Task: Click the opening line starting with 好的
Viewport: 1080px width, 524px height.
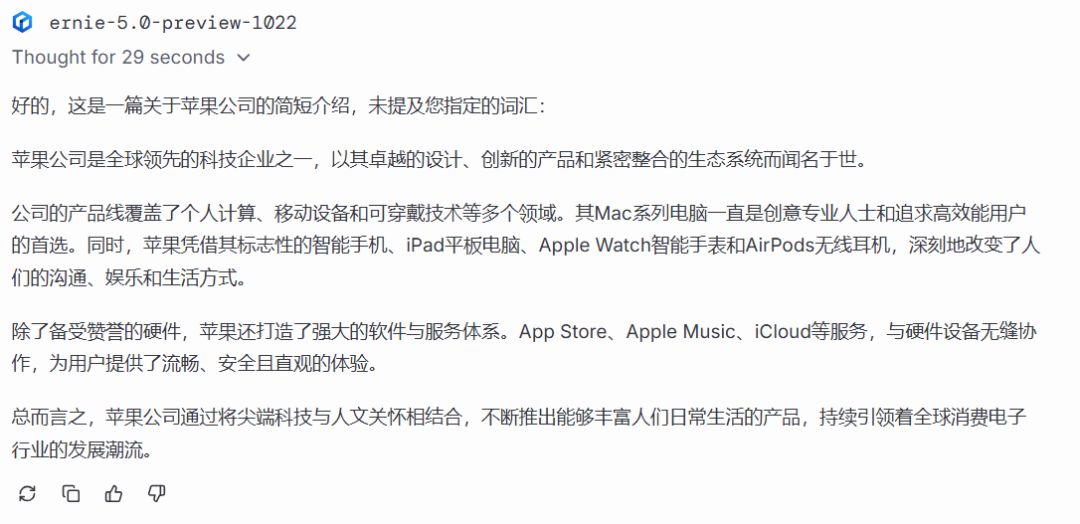Action: (278, 107)
